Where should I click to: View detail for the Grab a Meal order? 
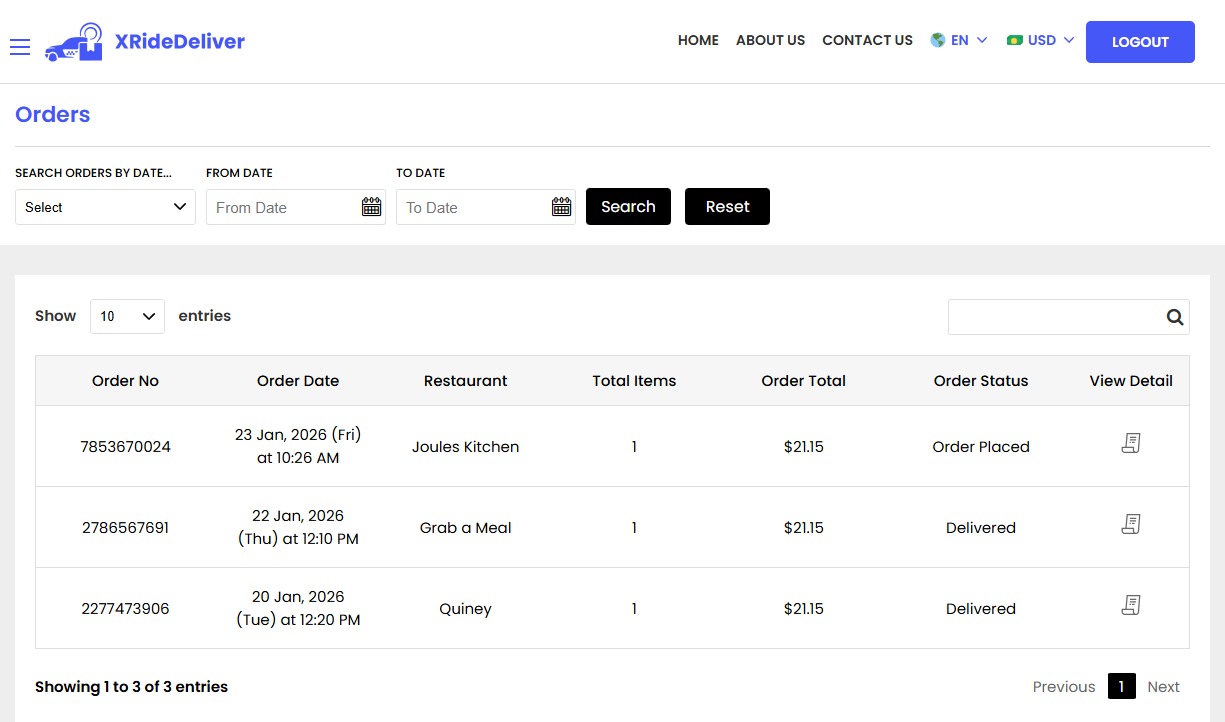(x=1130, y=524)
